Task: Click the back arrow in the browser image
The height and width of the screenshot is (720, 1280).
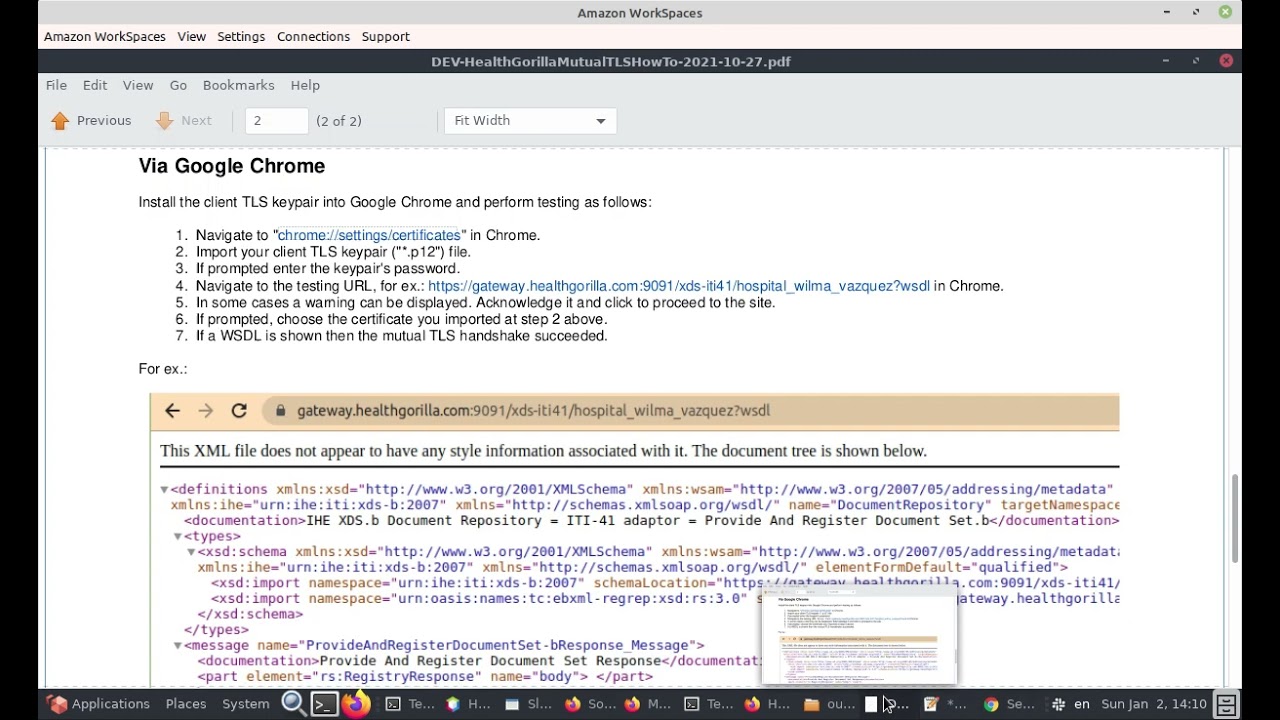Action: 172,411
